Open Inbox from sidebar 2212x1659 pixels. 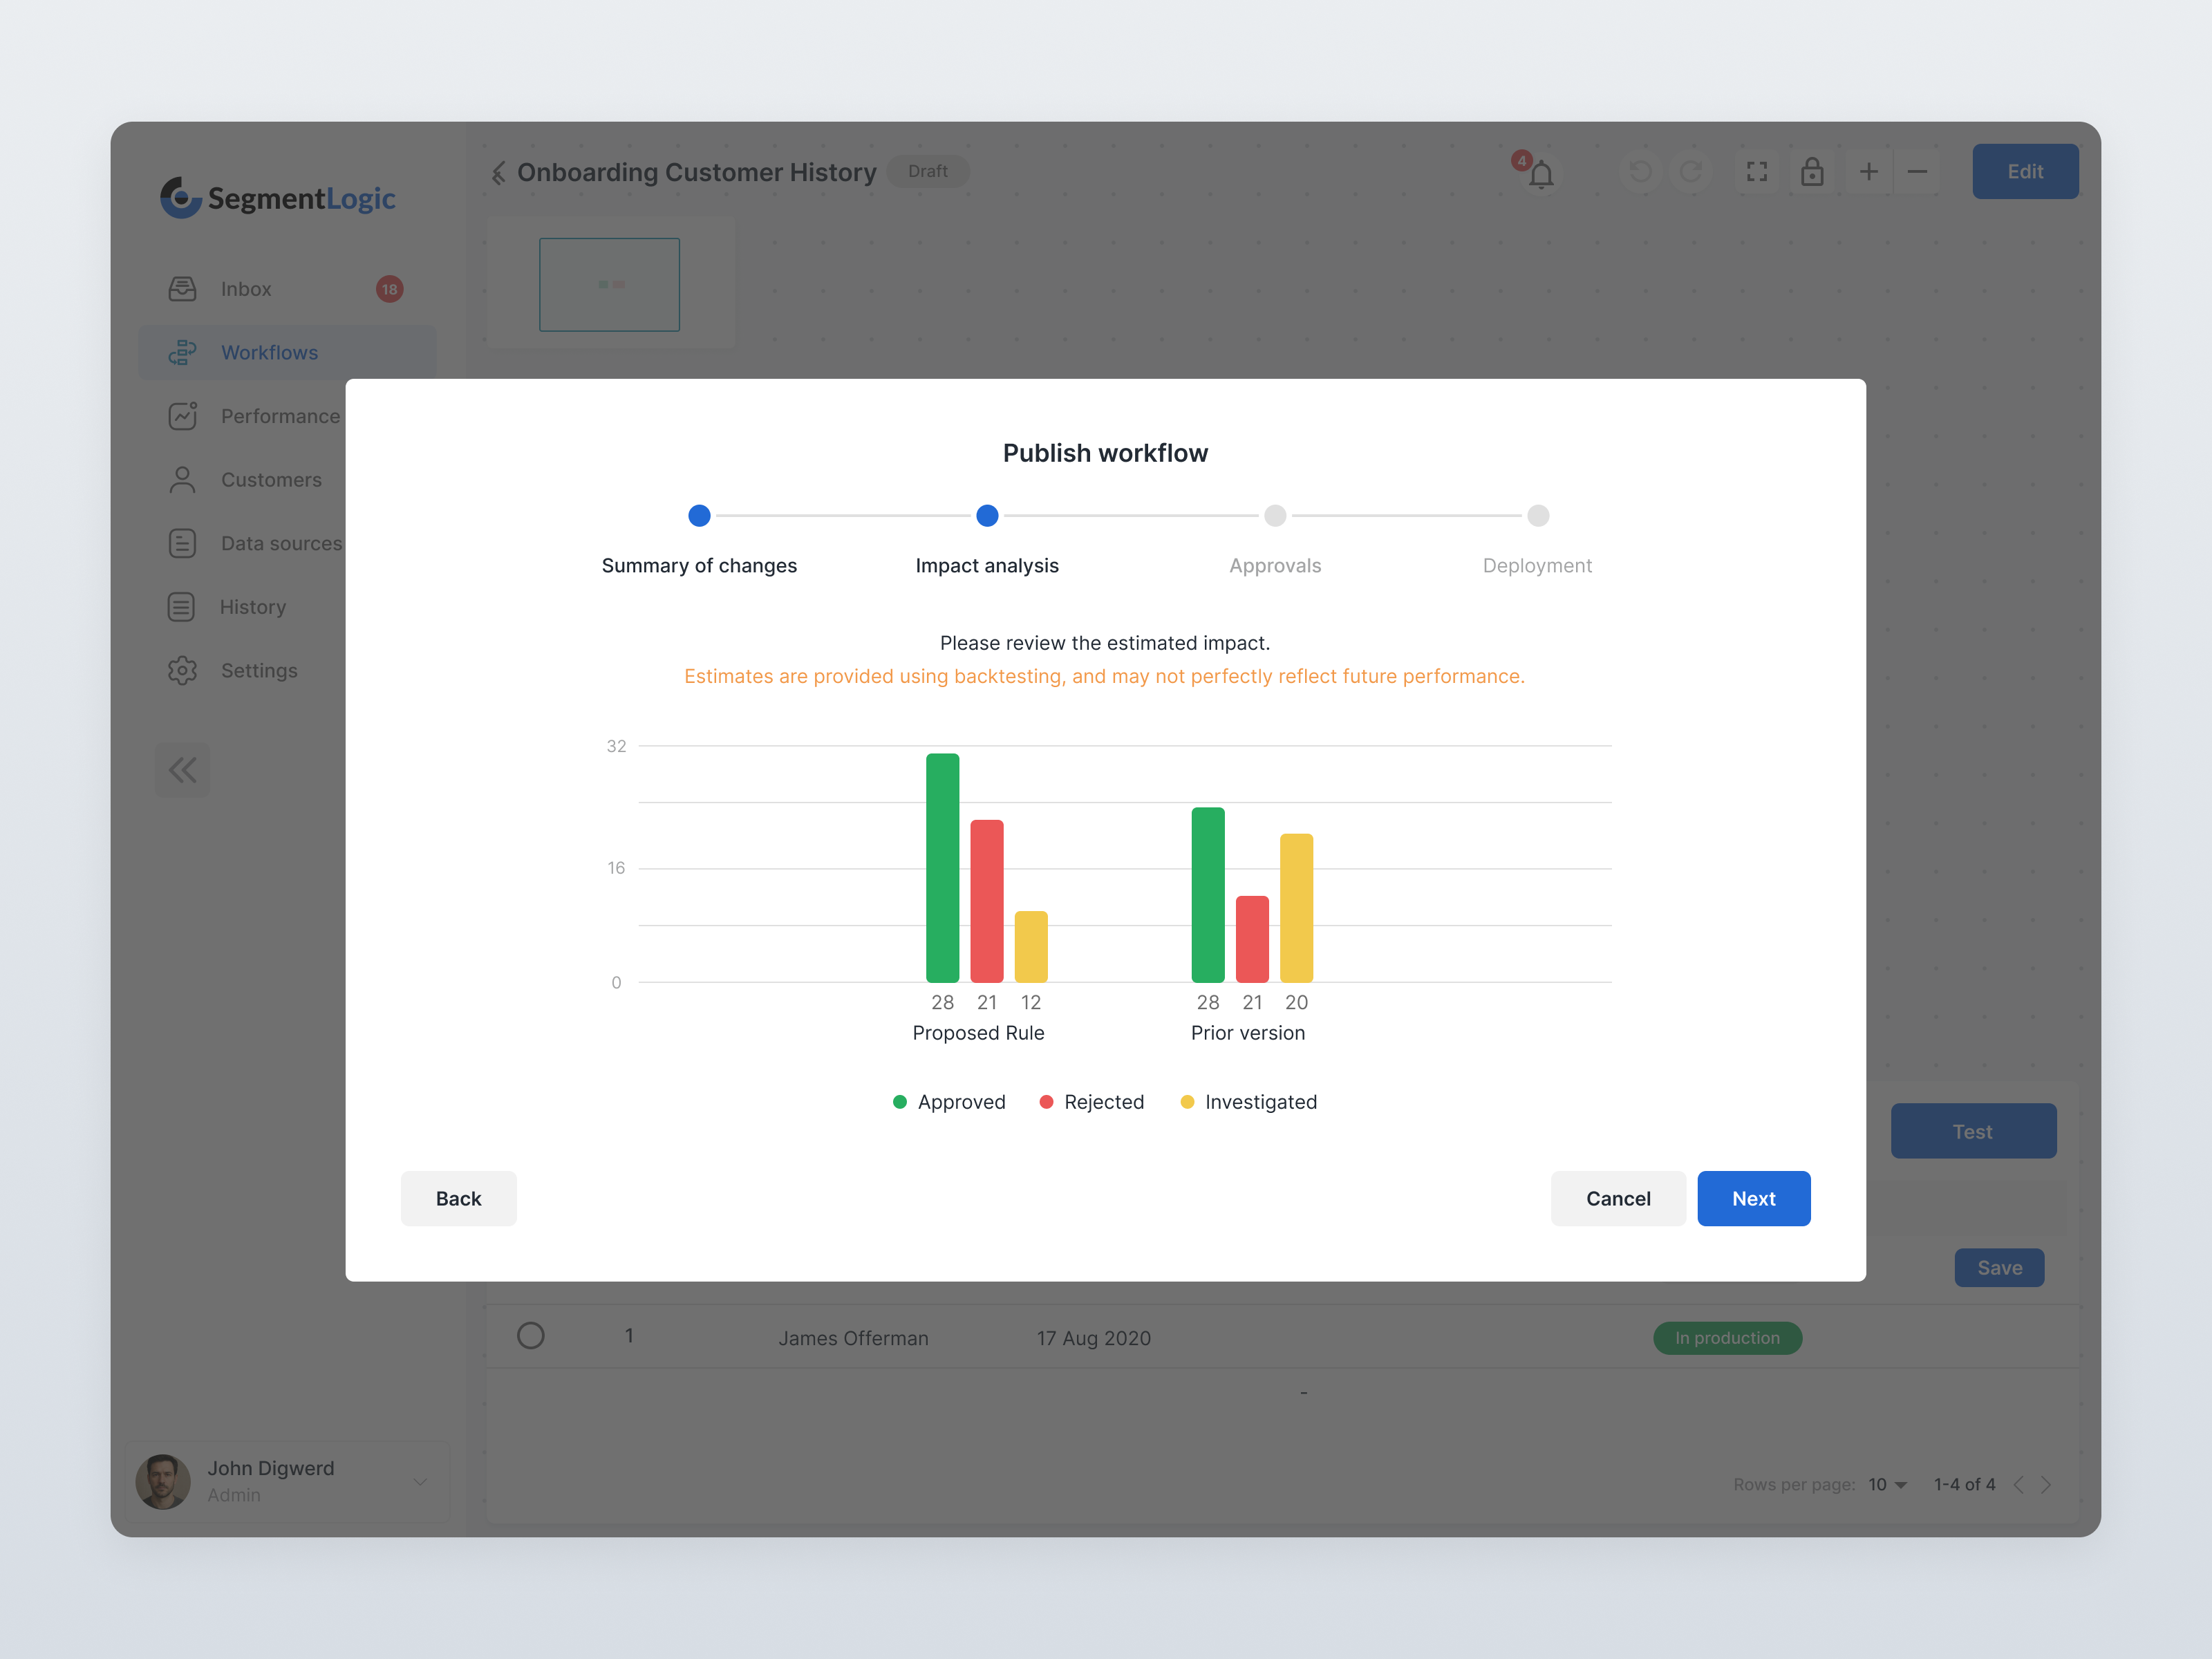[287, 289]
